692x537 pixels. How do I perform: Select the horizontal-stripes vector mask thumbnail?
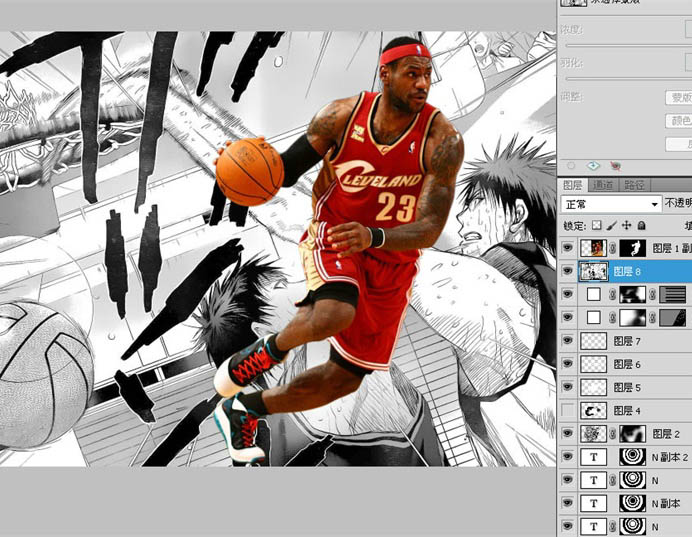(672, 294)
